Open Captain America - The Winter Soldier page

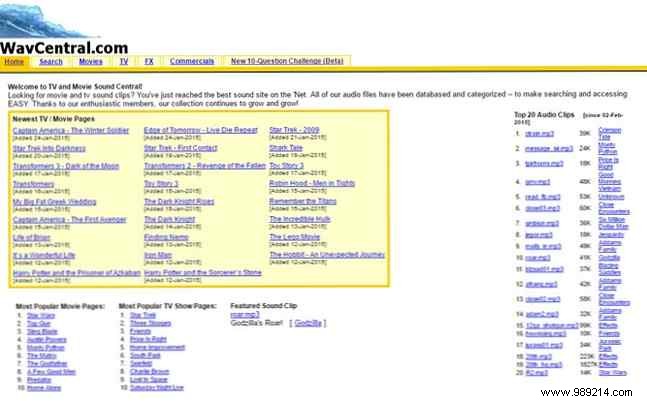[71, 130]
